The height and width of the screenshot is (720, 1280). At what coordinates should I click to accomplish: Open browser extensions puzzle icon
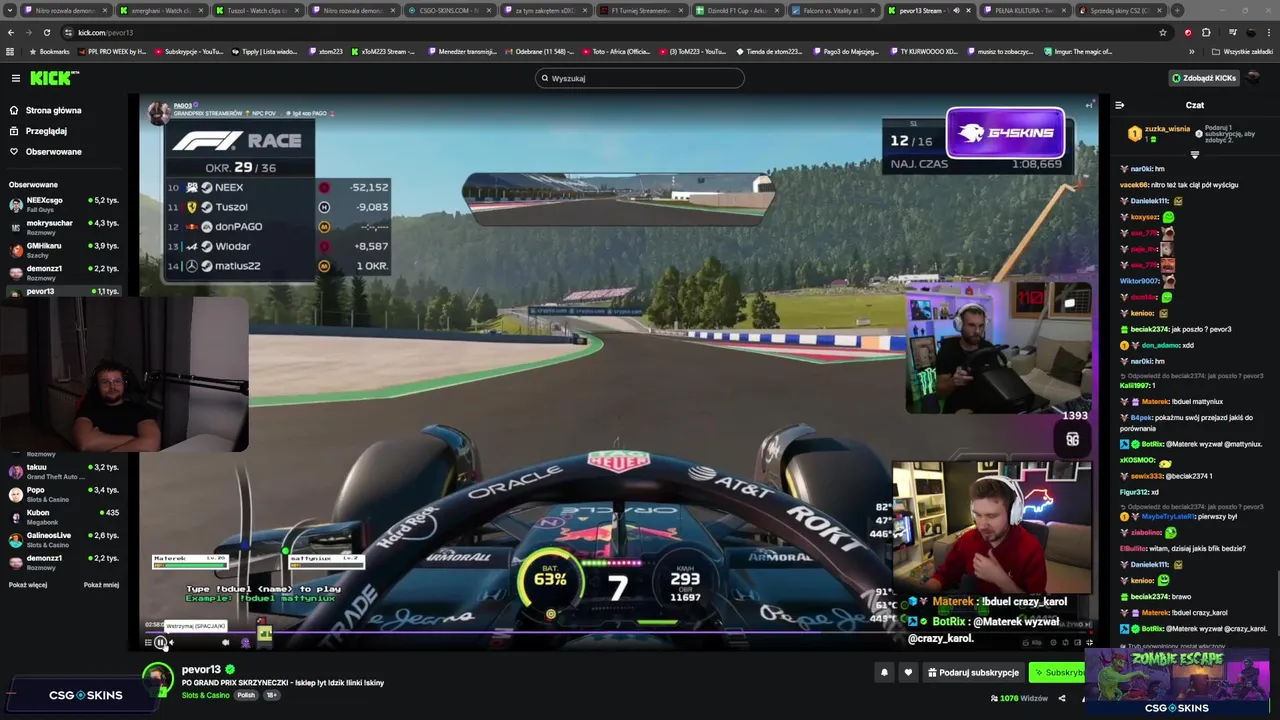(1206, 32)
